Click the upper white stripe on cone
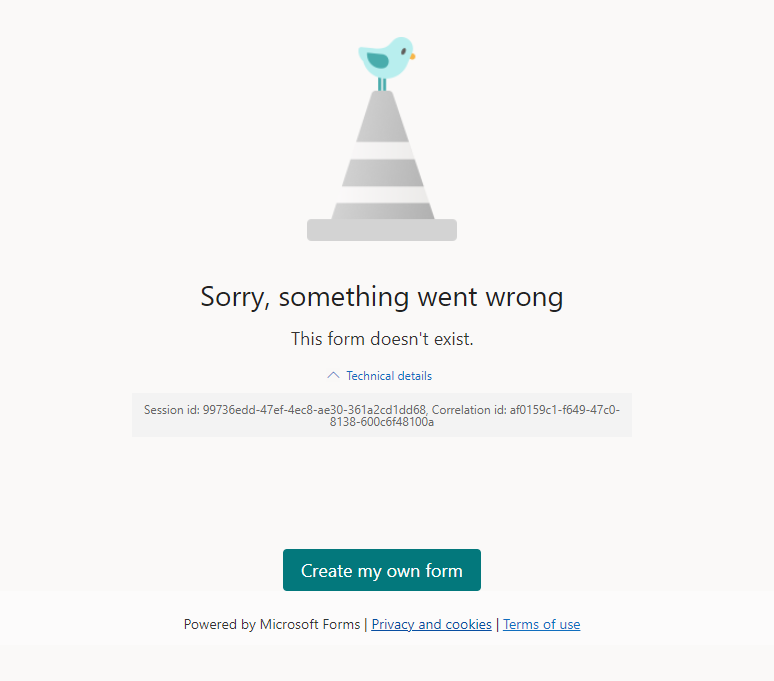Image resolution: width=774 pixels, height=681 pixels. pyautogui.click(x=383, y=151)
